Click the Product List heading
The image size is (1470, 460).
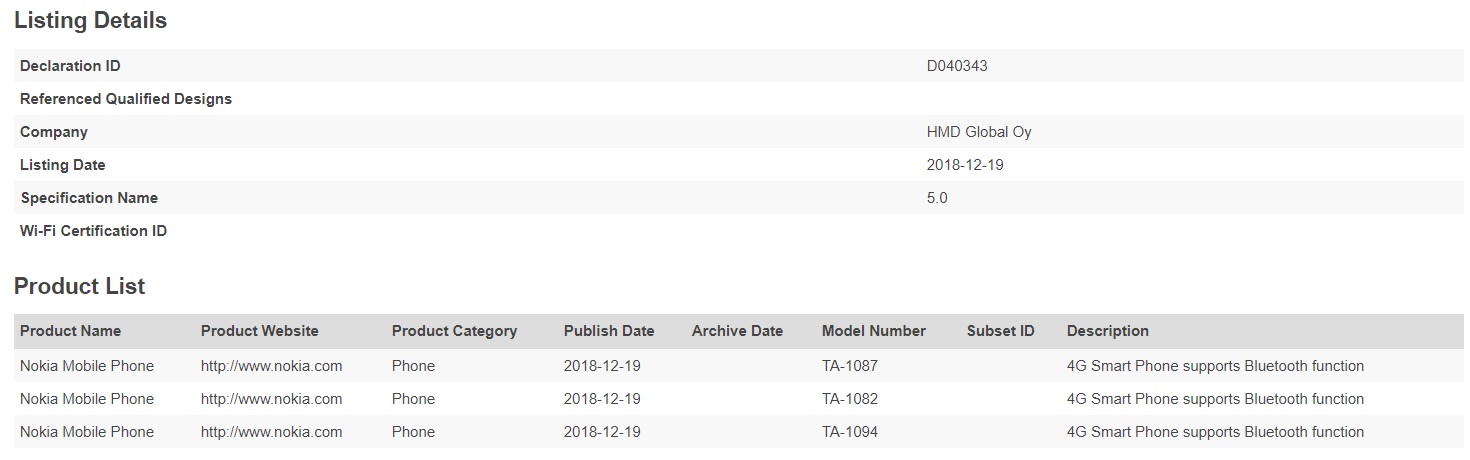click(80, 286)
